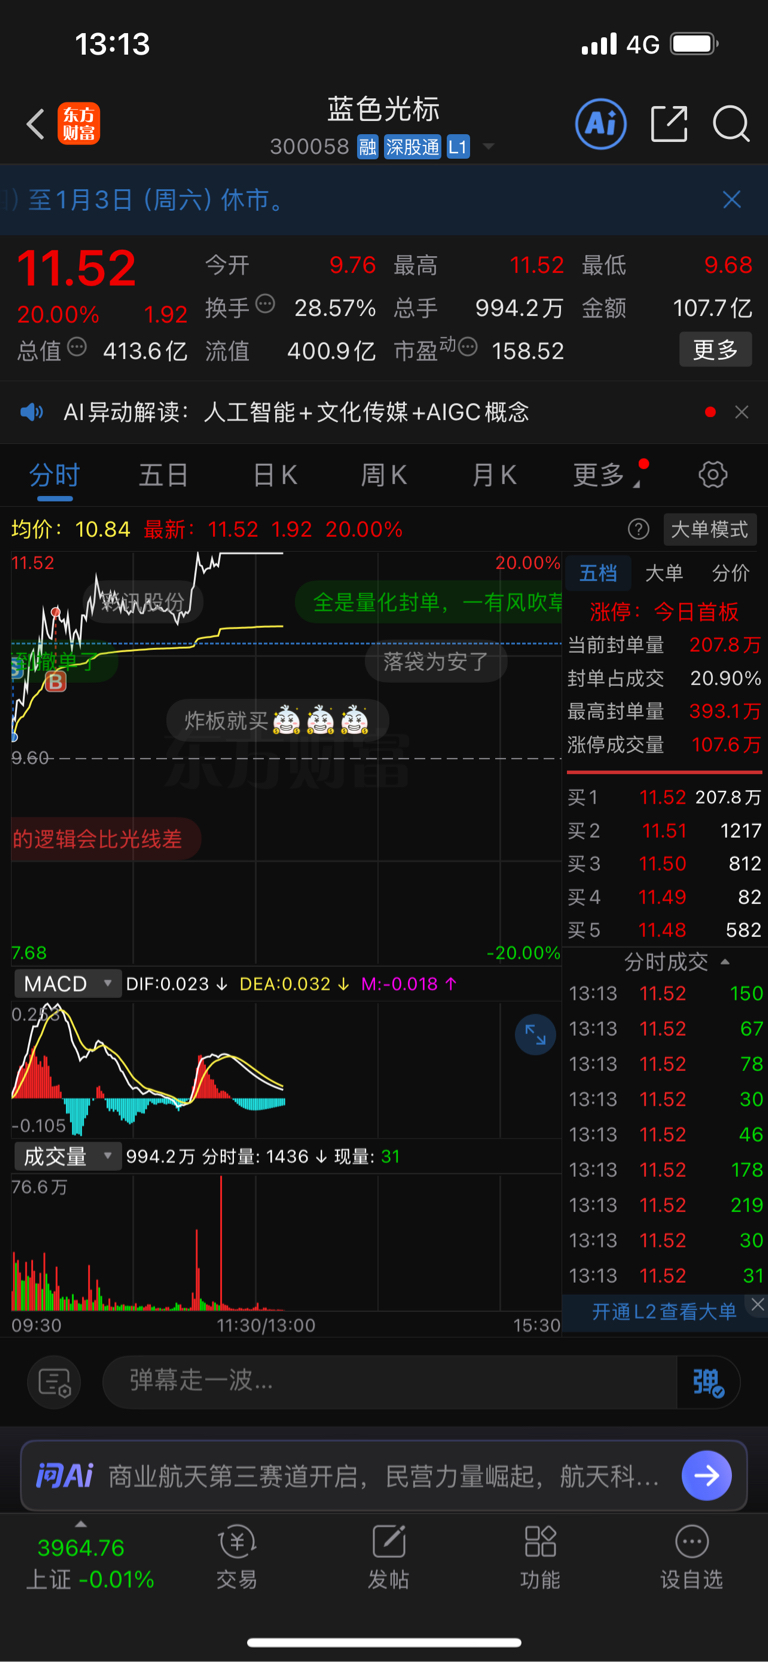Expand the 更多 chart period menu

tap(605, 474)
